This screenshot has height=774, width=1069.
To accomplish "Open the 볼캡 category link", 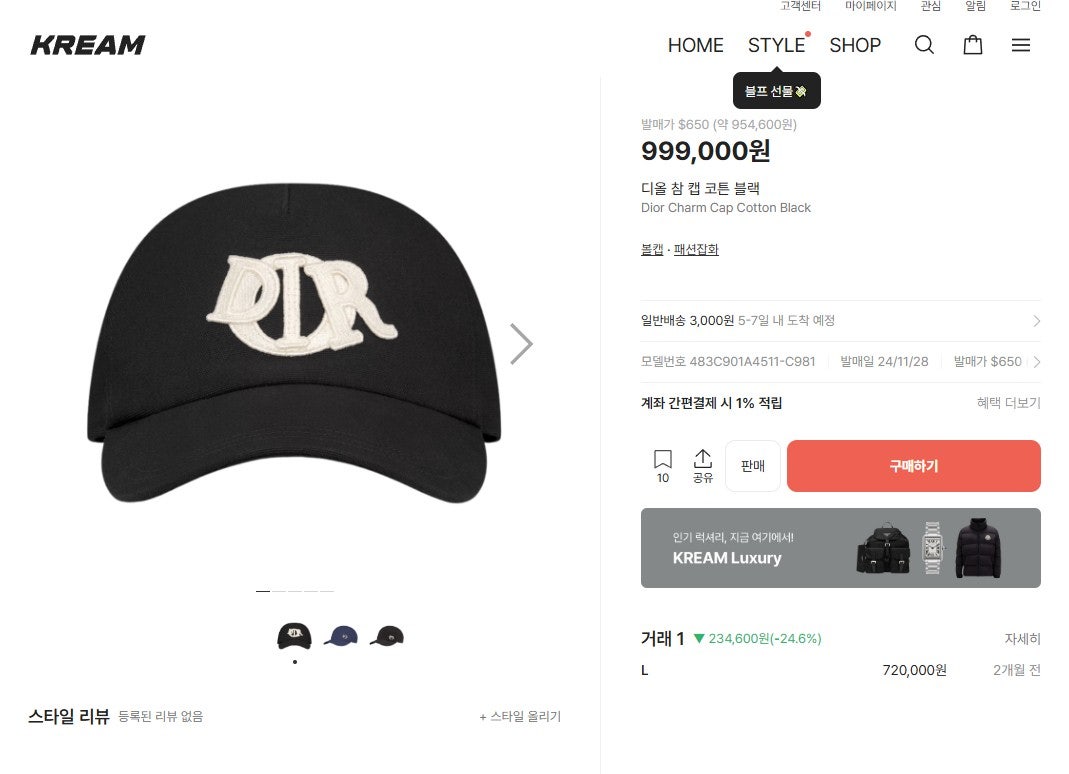I will click(652, 250).
